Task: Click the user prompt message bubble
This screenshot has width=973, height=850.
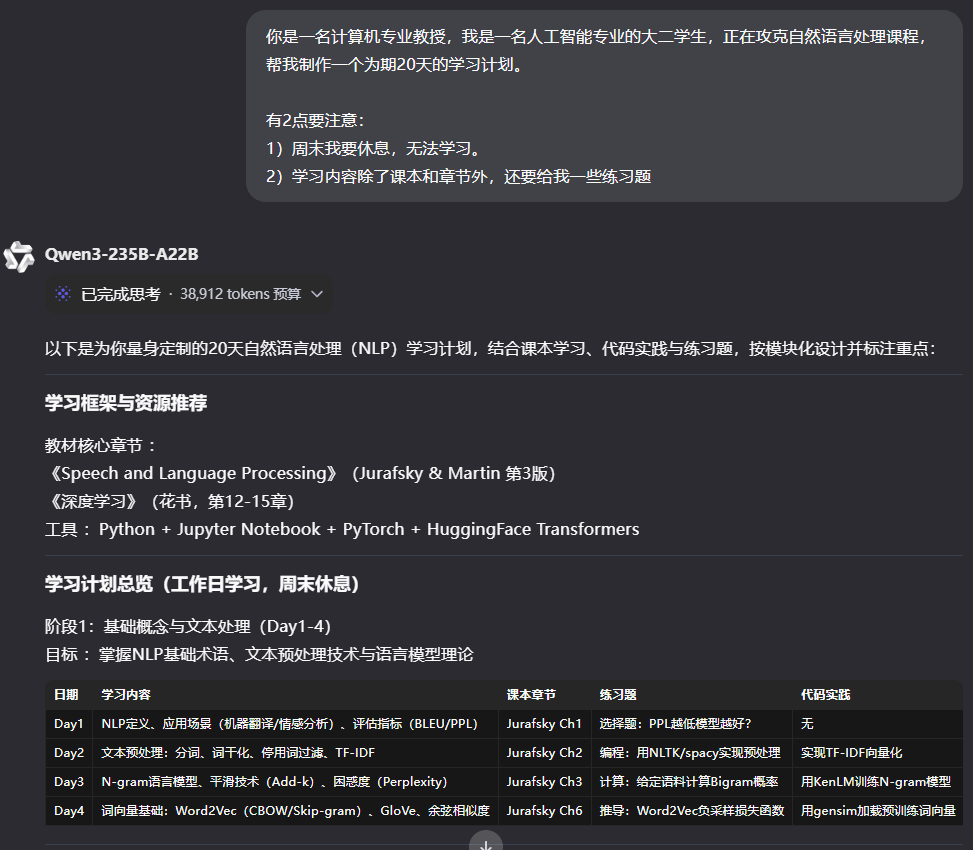Action: [604, 106]
